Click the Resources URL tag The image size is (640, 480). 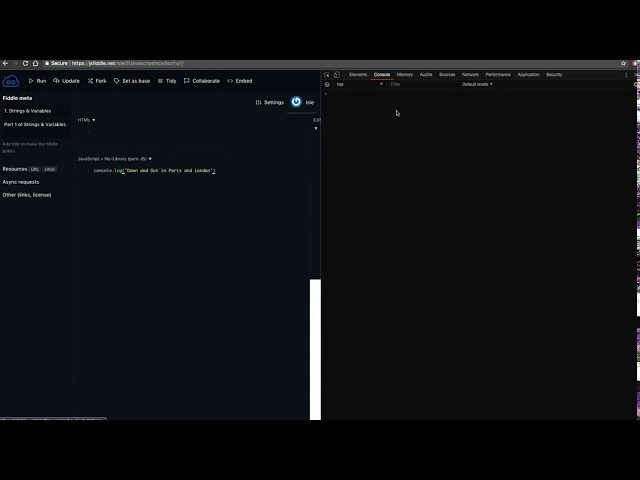click(x=35, y=169)
